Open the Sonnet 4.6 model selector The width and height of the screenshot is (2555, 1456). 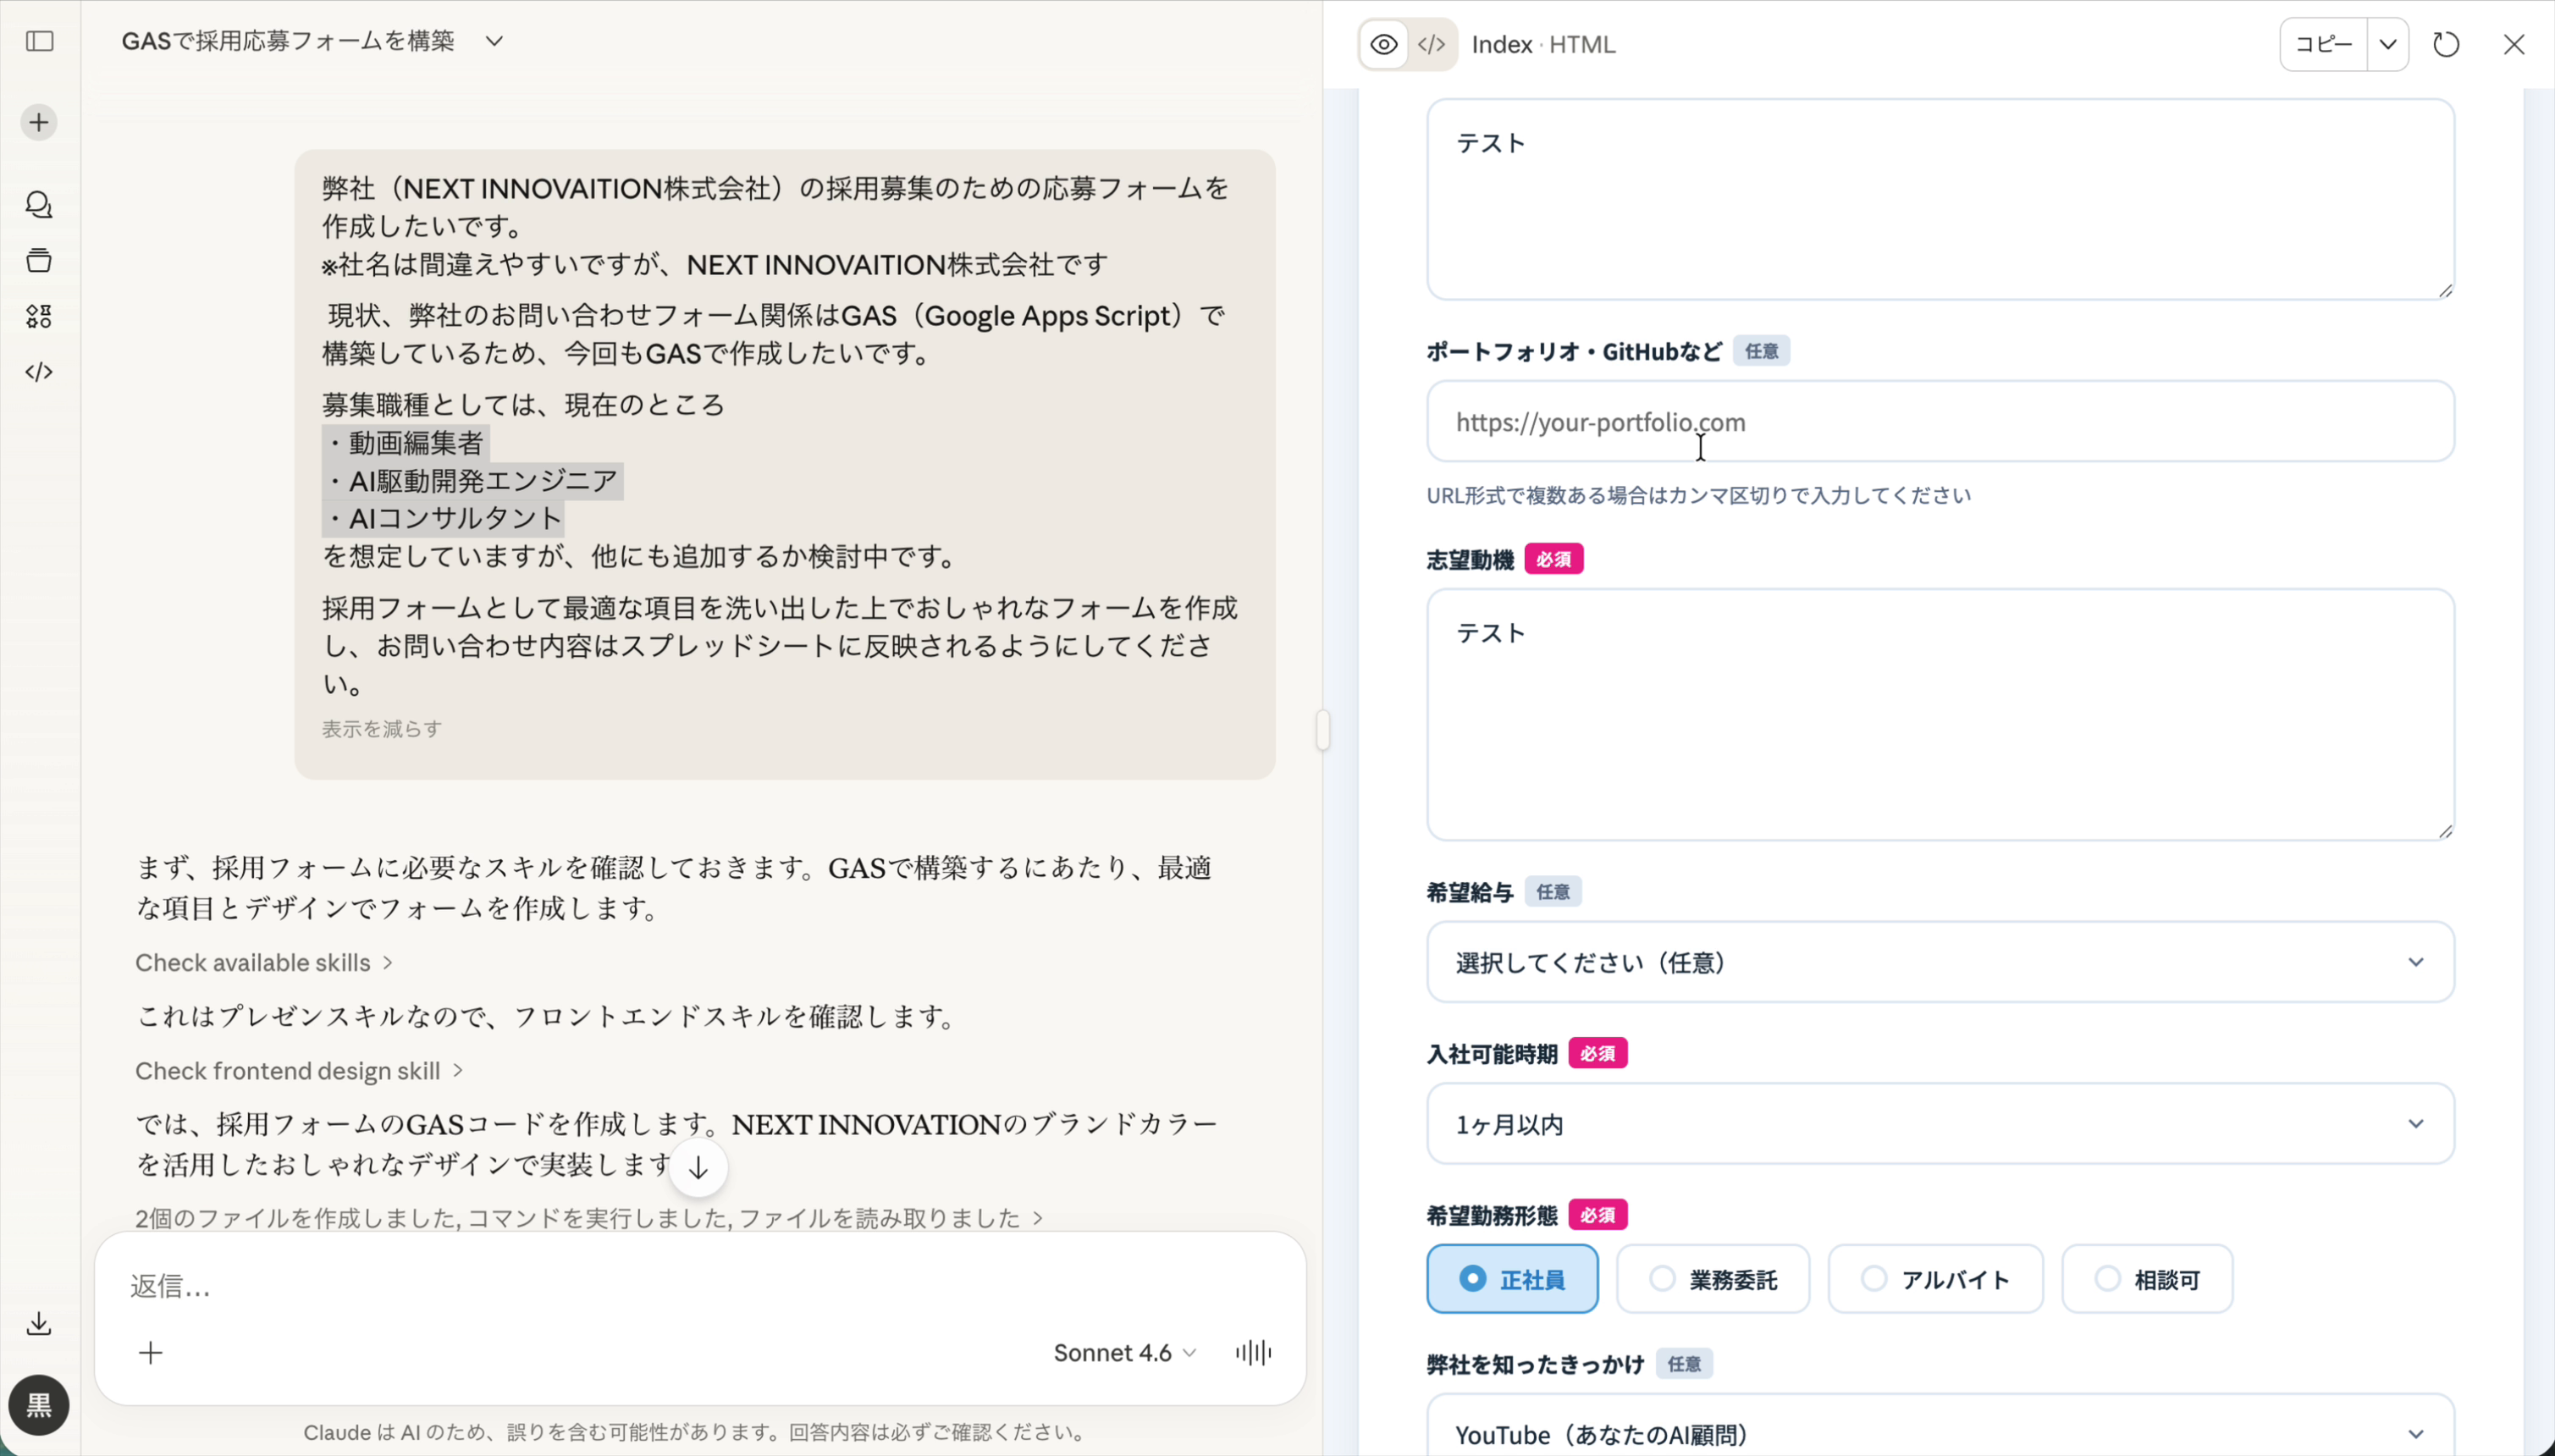(x=1122, y=1352)
